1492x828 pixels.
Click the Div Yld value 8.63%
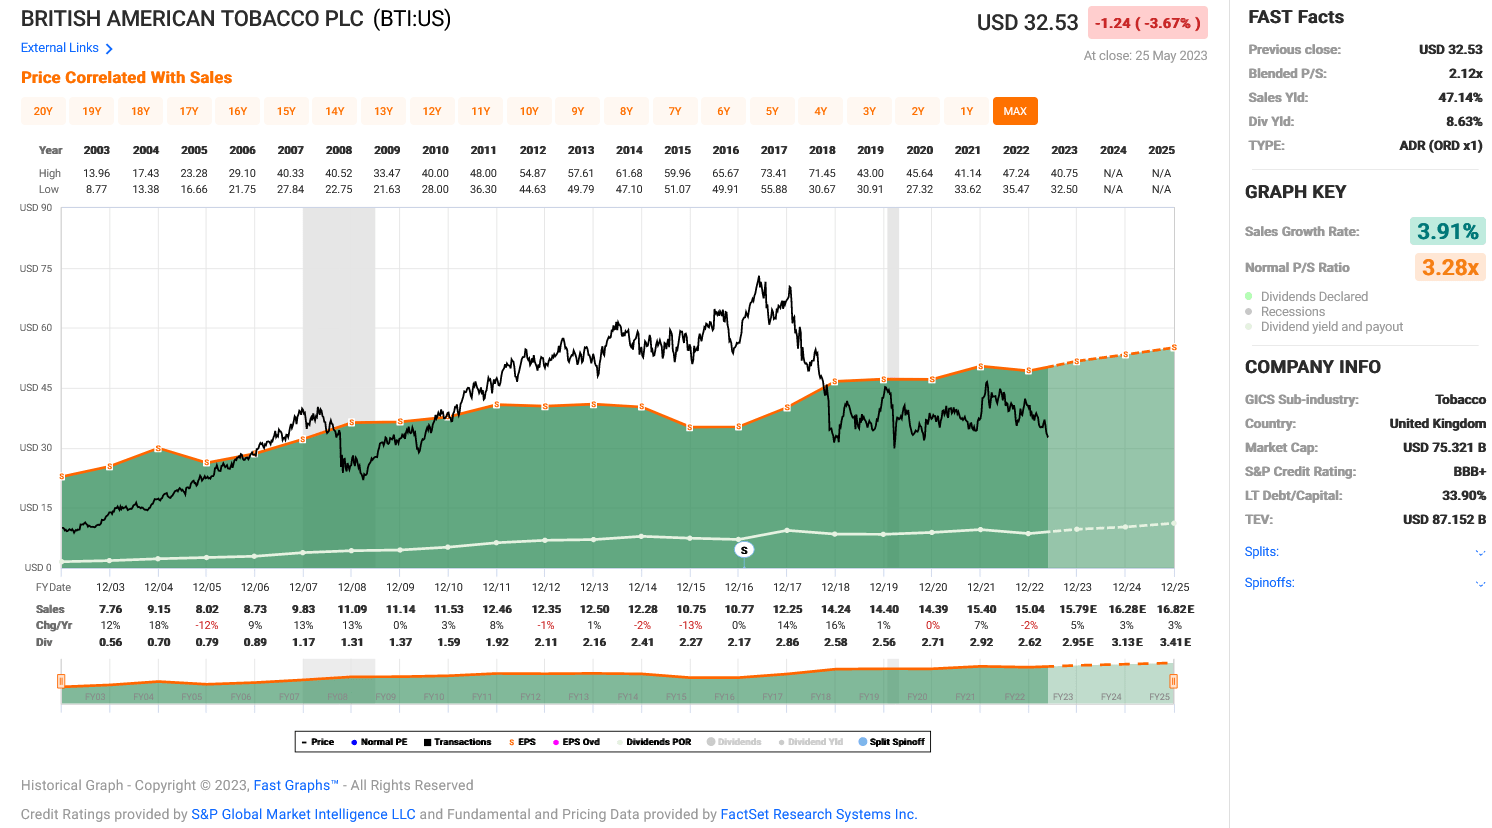pyautogui.click(x=1464, y=121)
